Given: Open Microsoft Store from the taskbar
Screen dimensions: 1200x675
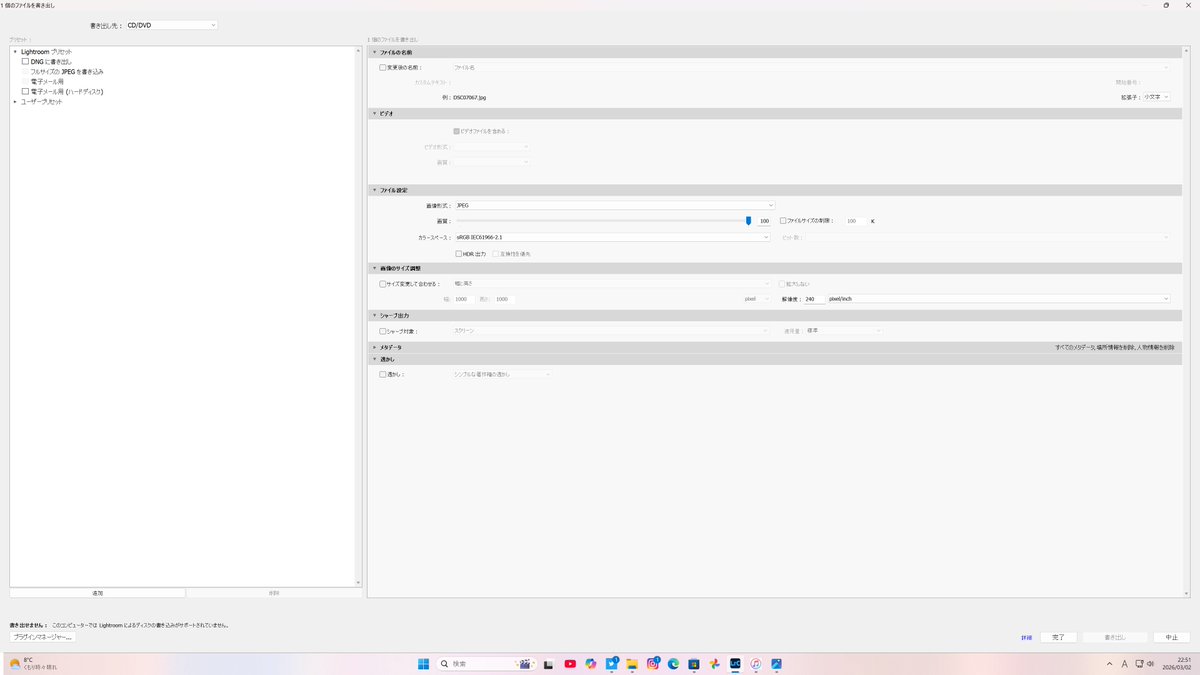Looking at the screenshot, I should point(694,663).
